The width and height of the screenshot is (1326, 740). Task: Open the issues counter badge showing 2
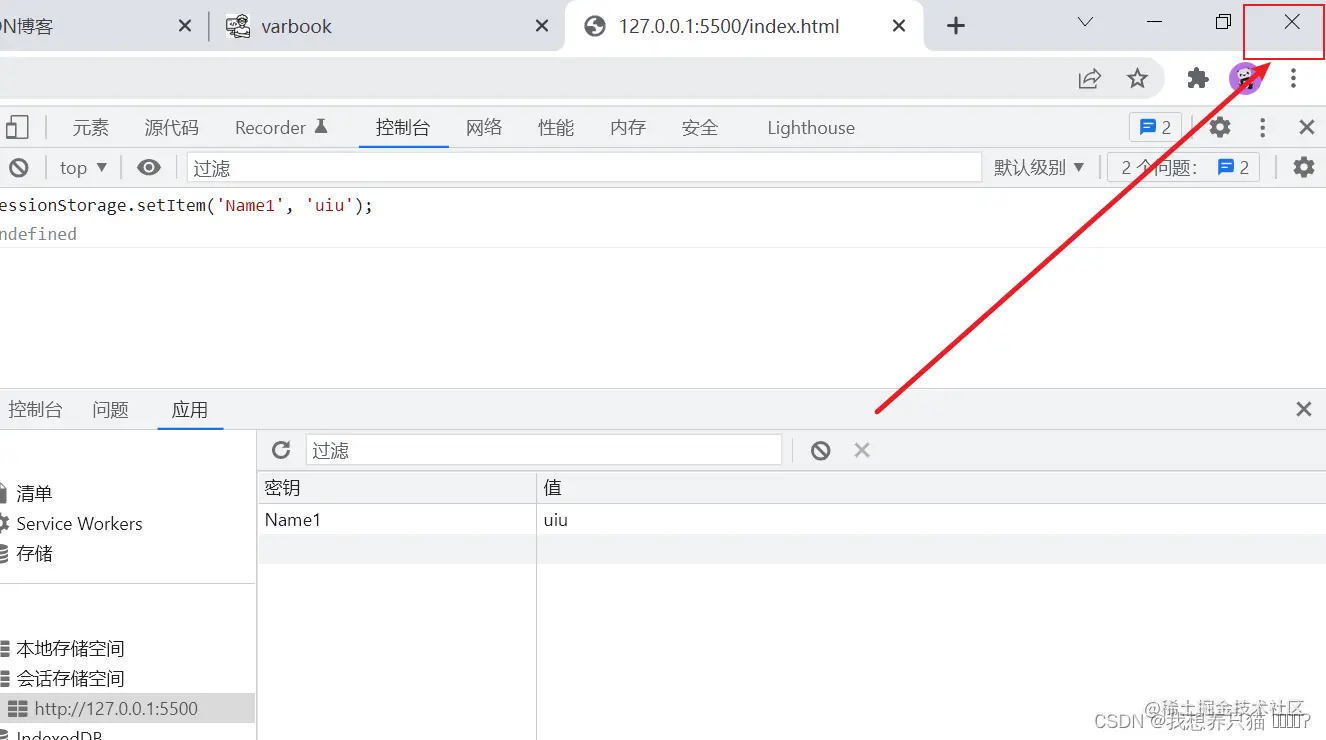pos(1156,127)
